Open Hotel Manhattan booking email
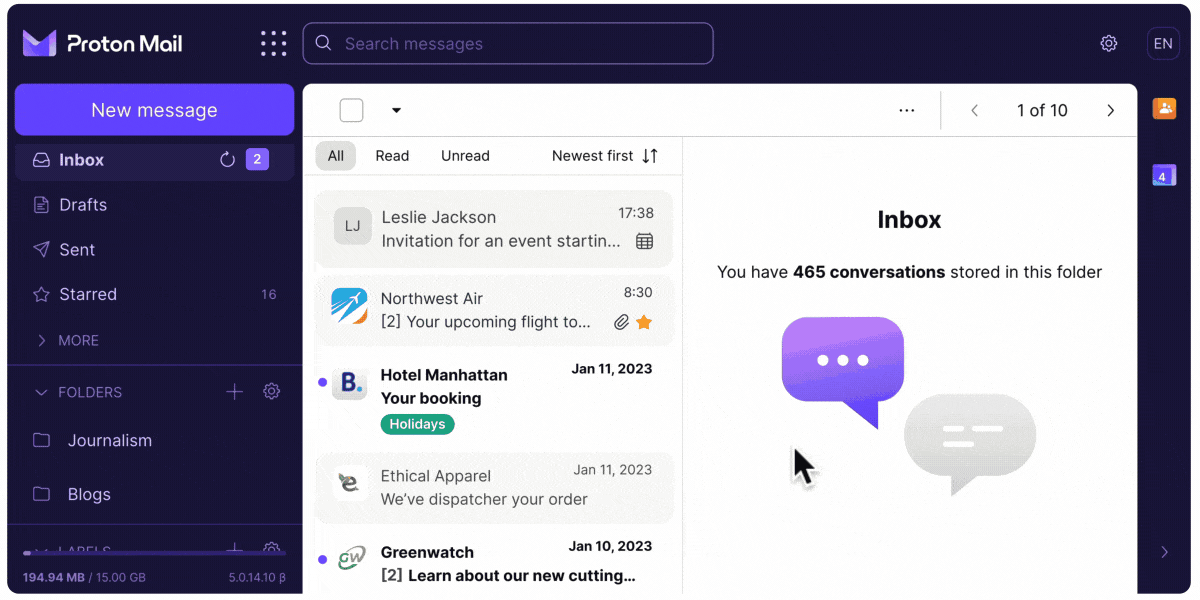 (494, 398)
